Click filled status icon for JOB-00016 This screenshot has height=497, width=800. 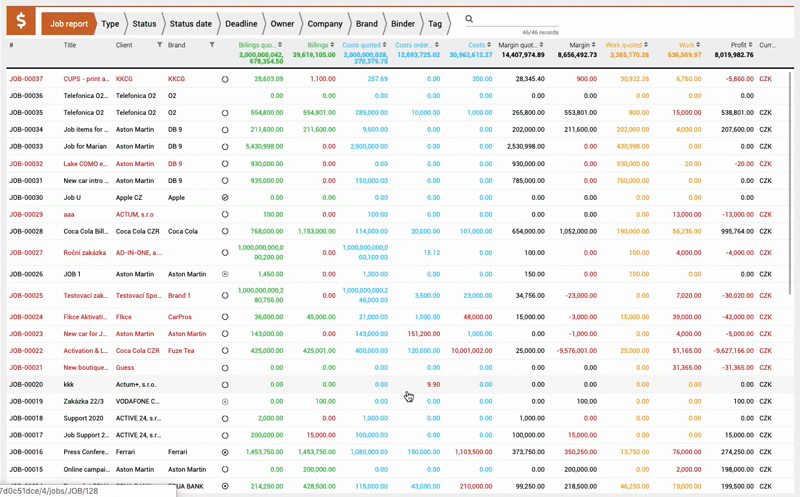(x=225, y=452)
